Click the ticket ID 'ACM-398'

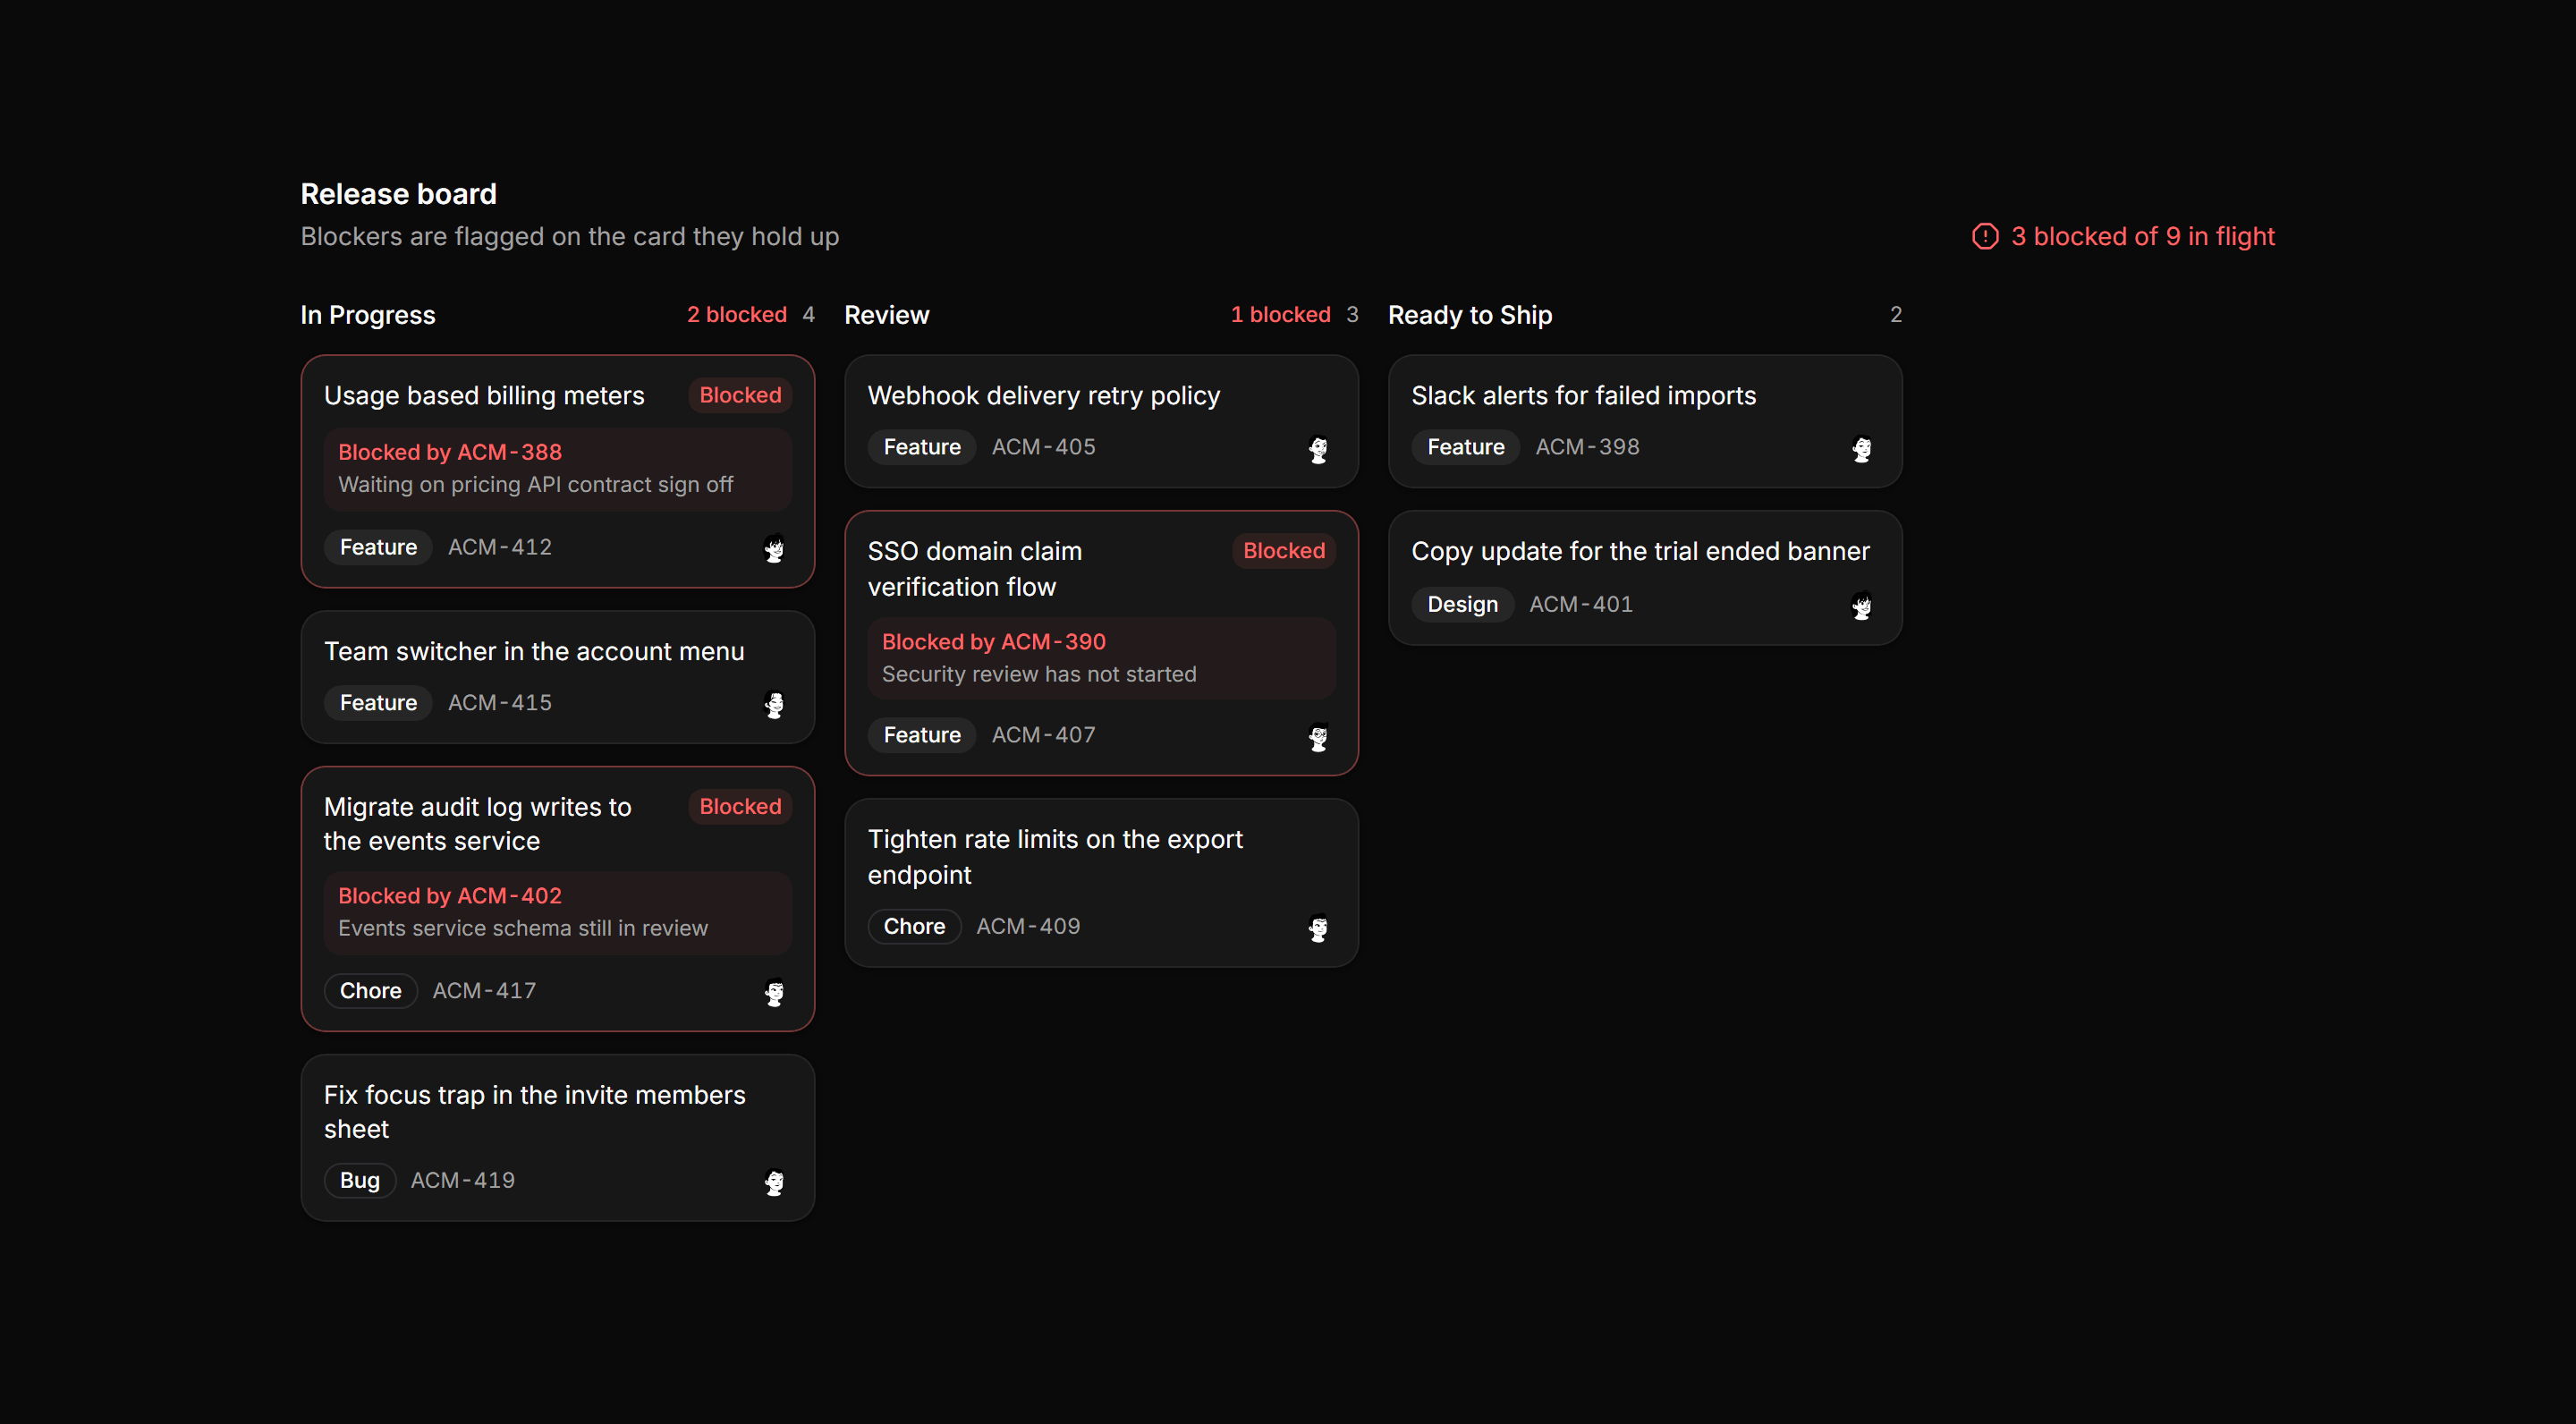click(x=1587, y=447)
